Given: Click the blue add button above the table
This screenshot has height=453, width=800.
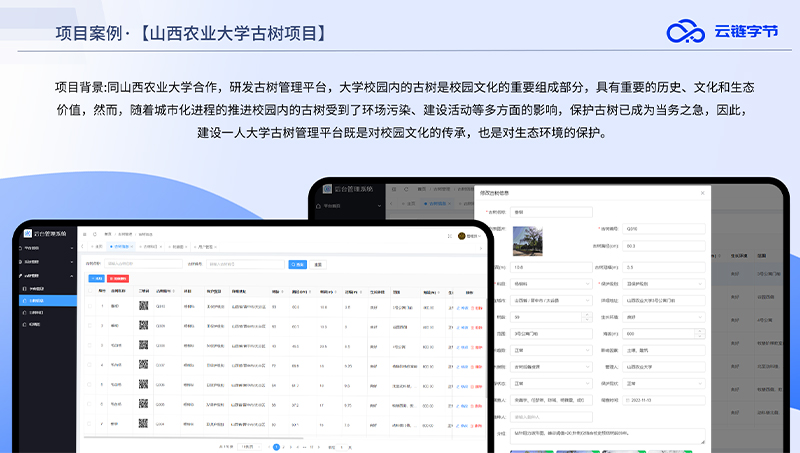Looking at the screenshot, I should point(96,279).
